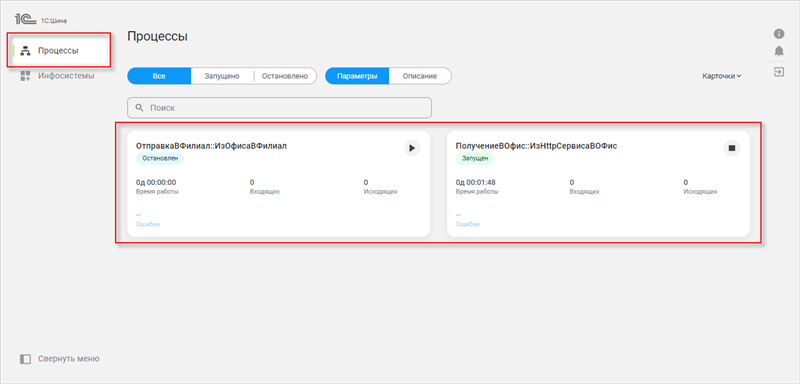The height and width of the screenshot is (384, 800).
Task: Switch to the Описание view
Action: (420, 76)
